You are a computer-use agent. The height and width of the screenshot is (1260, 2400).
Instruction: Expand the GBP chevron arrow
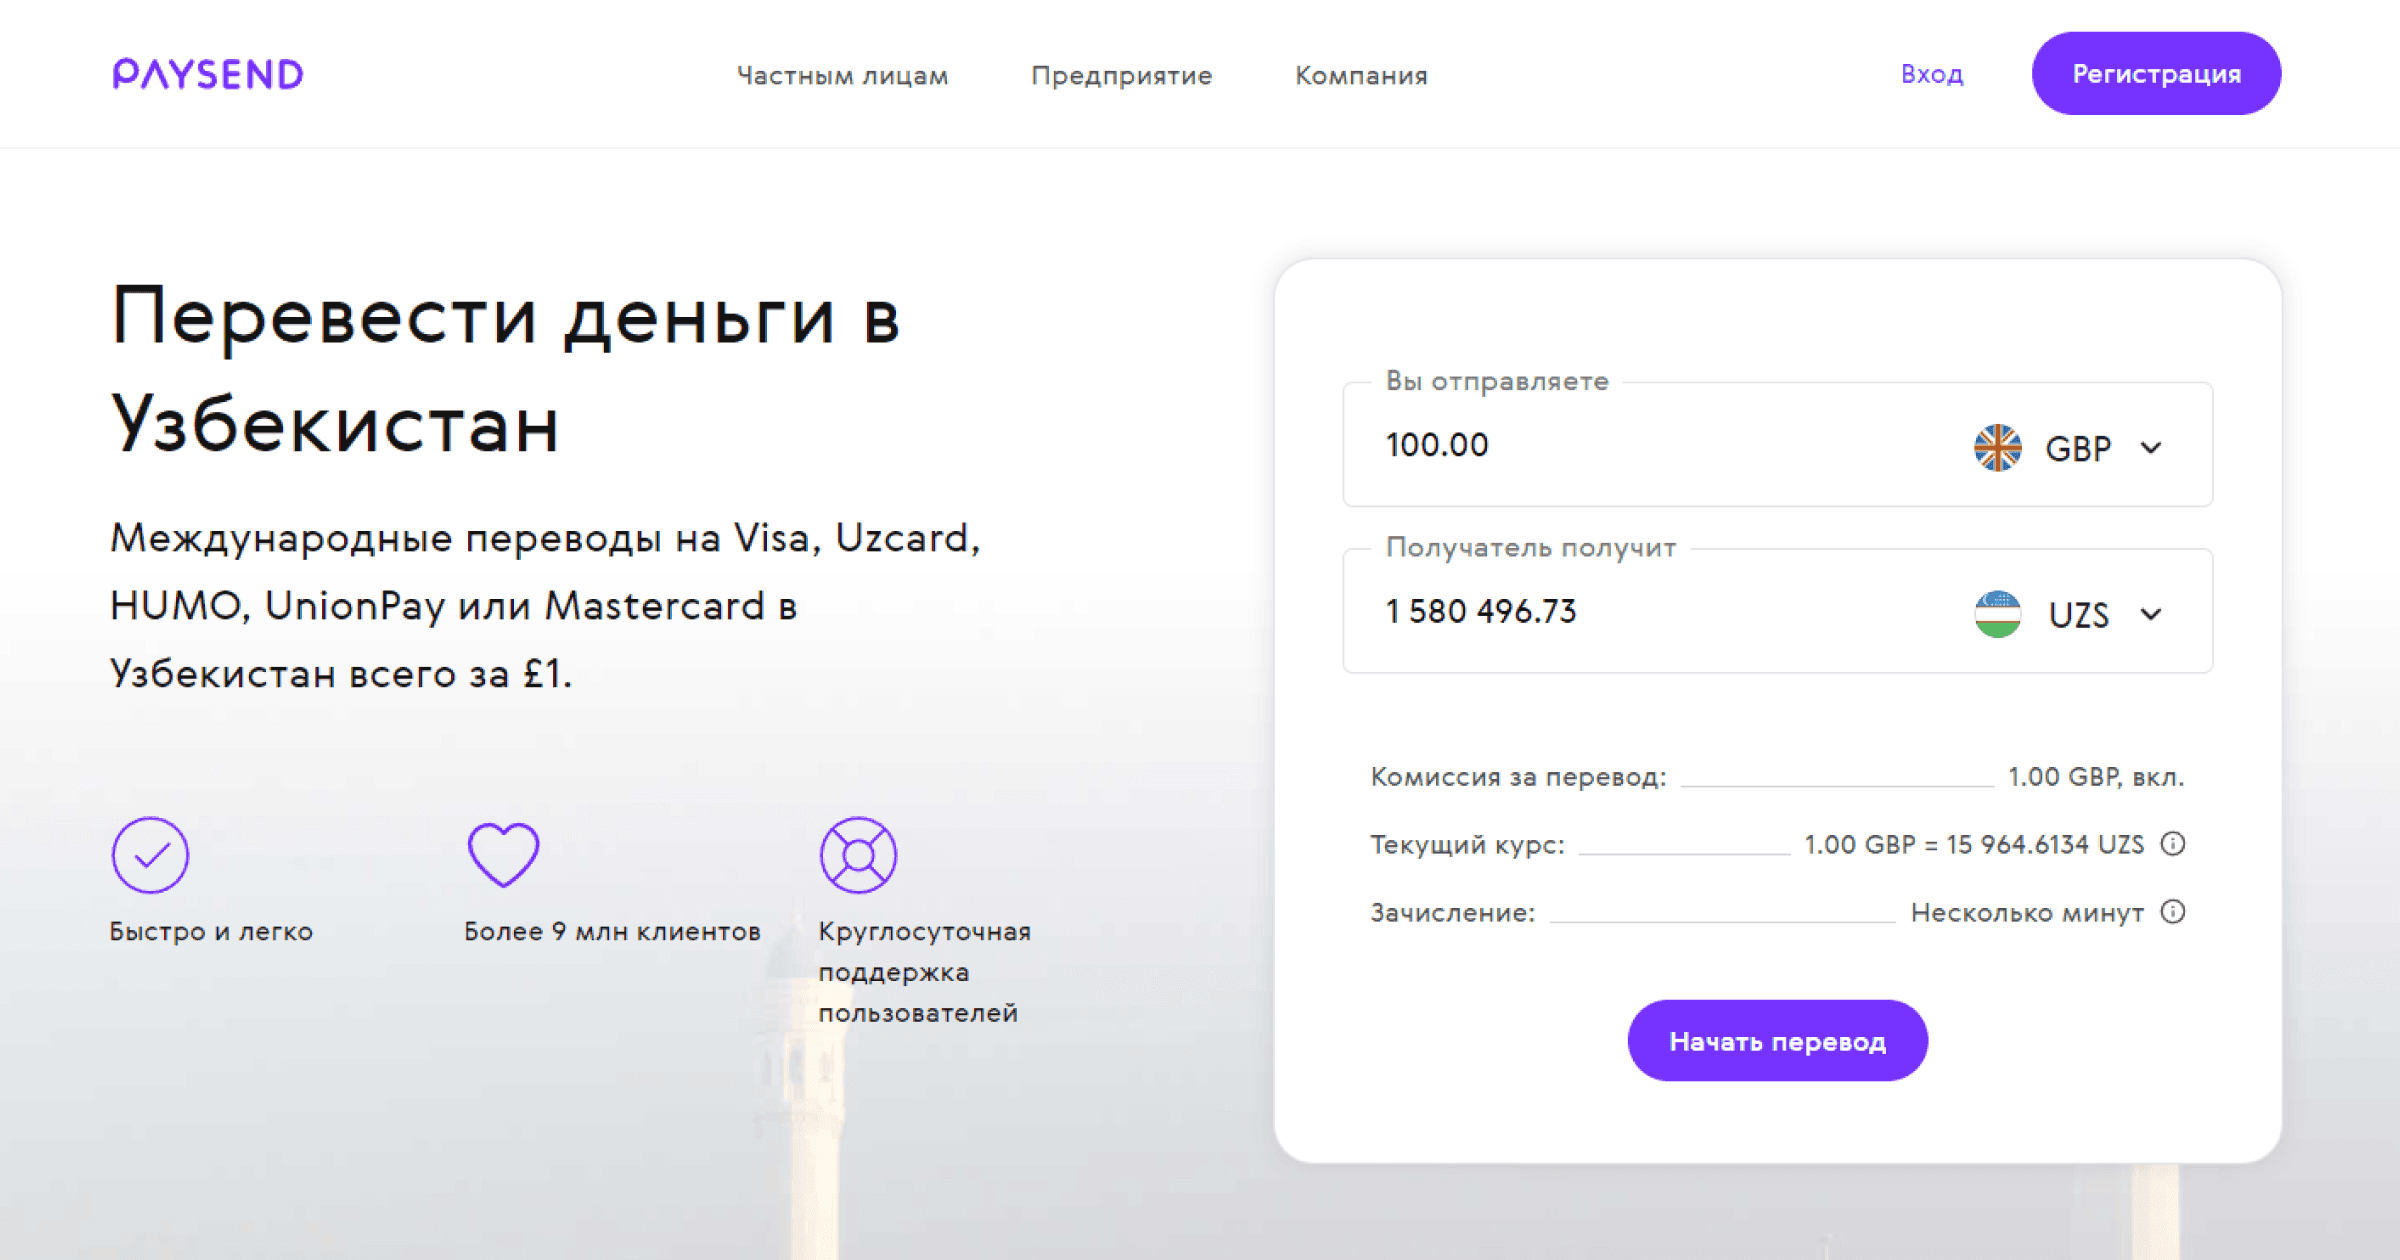[2151, 448]
